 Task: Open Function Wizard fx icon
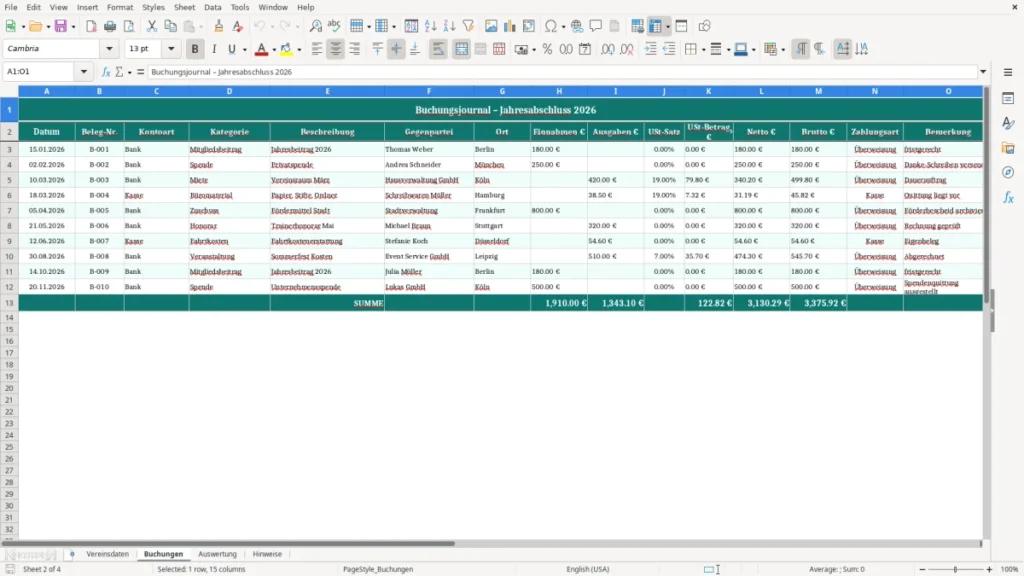(x=106, y=72)
